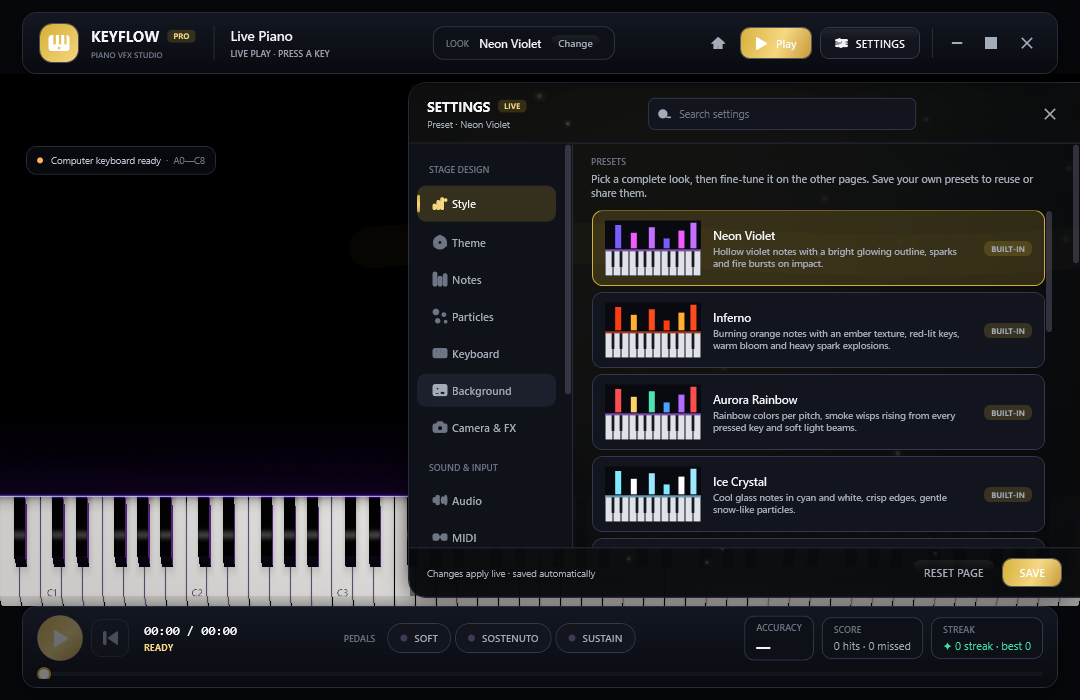
Task: Open the SETTINGS button in top bar
Action: pos(869,43)
